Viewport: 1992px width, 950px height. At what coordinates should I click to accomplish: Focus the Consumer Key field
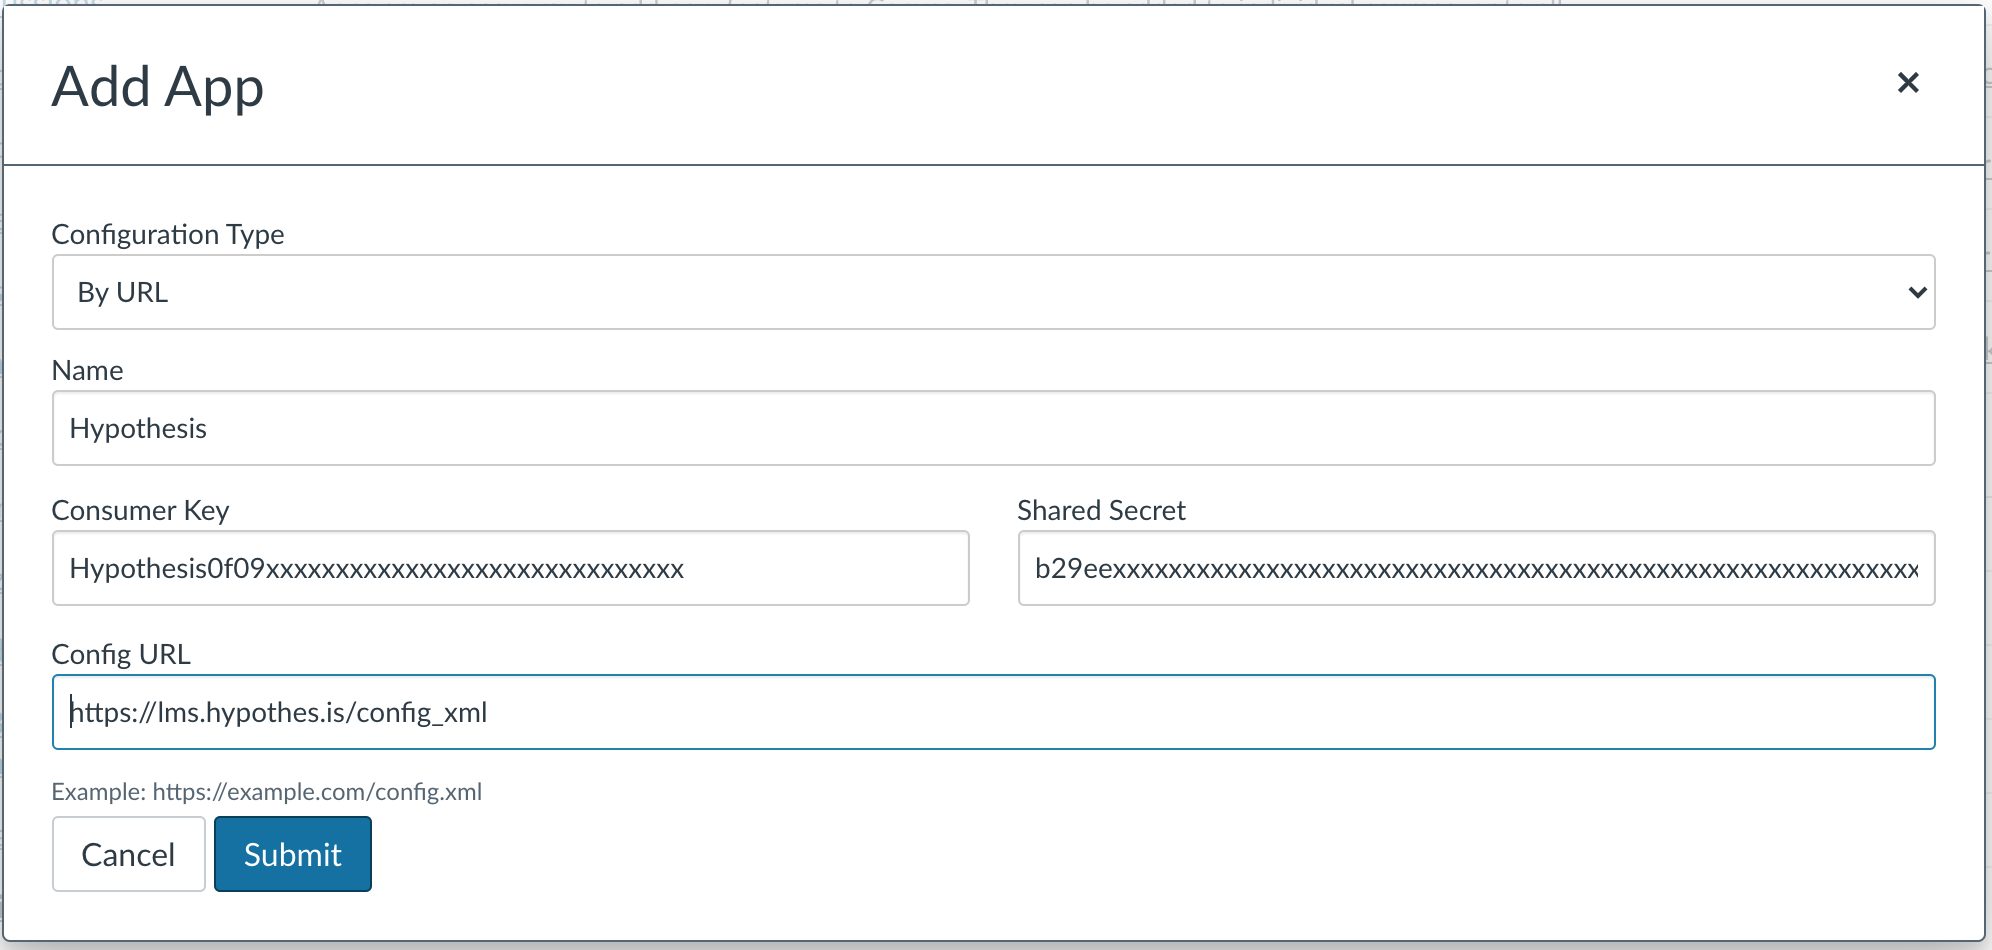510,568
